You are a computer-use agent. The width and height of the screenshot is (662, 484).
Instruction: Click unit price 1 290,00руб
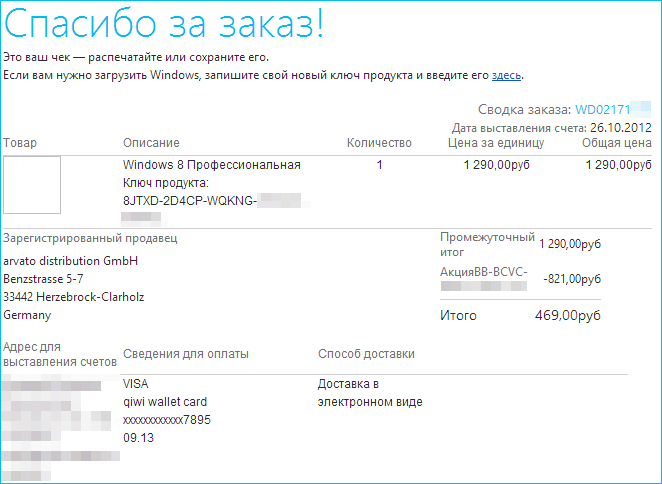[496, 165]
